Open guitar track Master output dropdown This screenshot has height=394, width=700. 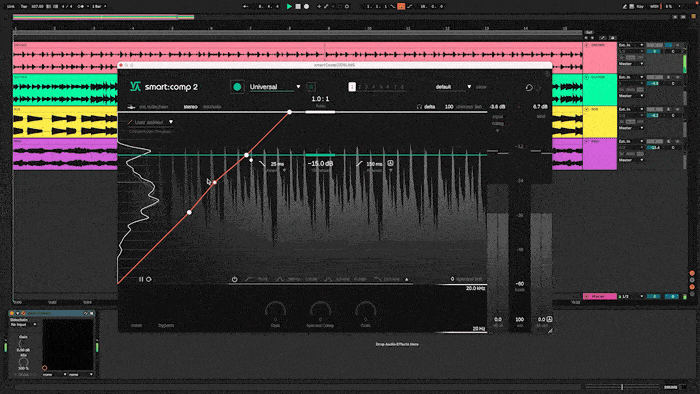click(x=631, y=96)
